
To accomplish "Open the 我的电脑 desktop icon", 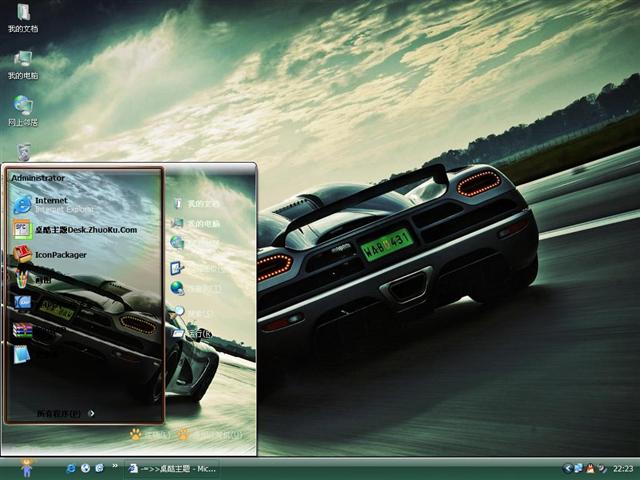I will tap(23, 64).
